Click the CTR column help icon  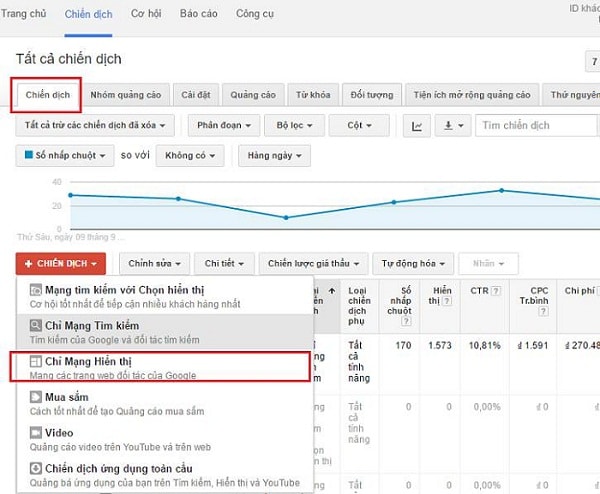496,290
